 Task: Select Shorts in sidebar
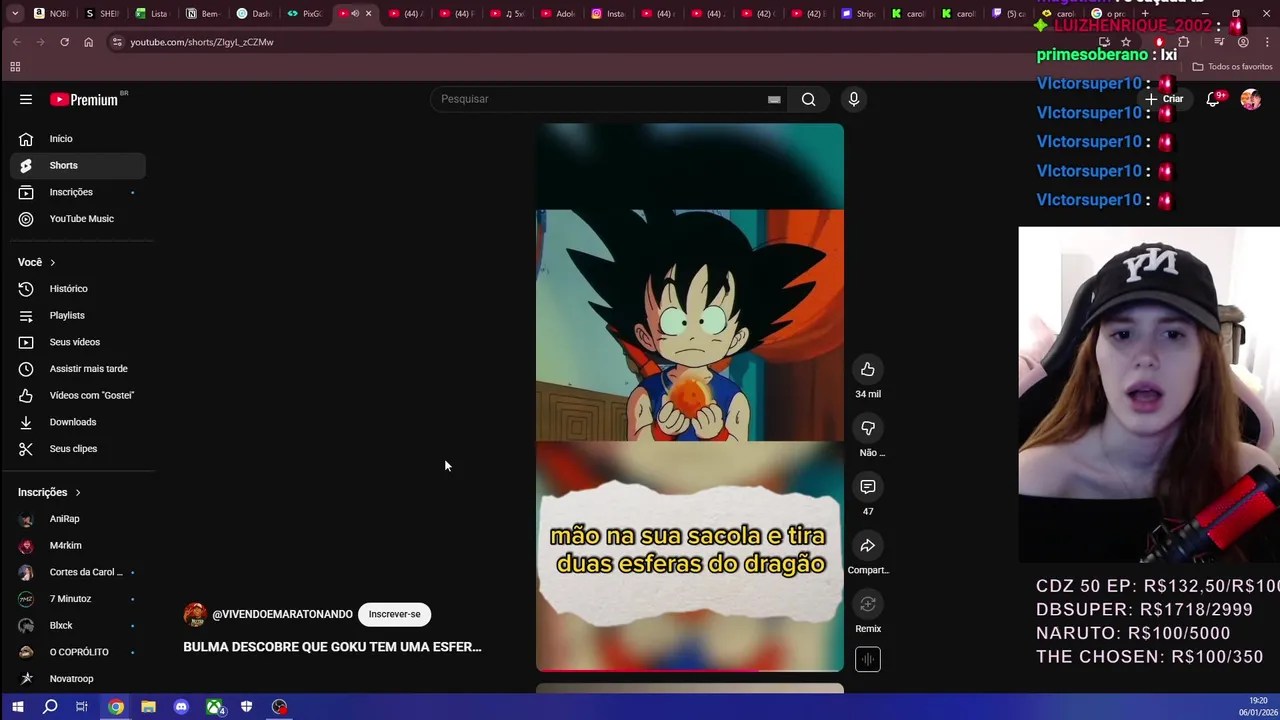(x=78, y=165)
